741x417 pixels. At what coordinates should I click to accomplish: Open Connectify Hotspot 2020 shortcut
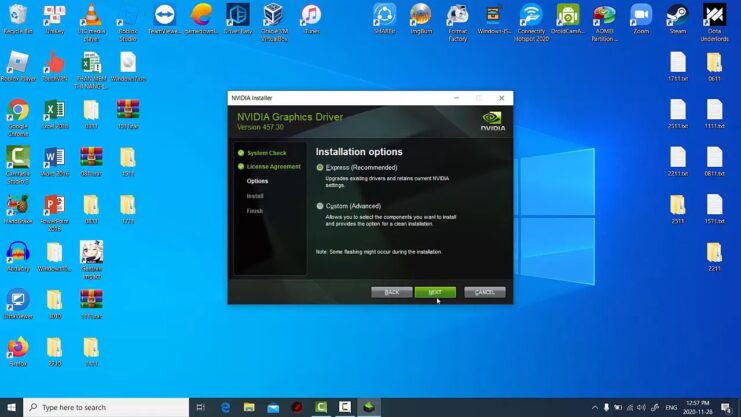pos(531,23)
